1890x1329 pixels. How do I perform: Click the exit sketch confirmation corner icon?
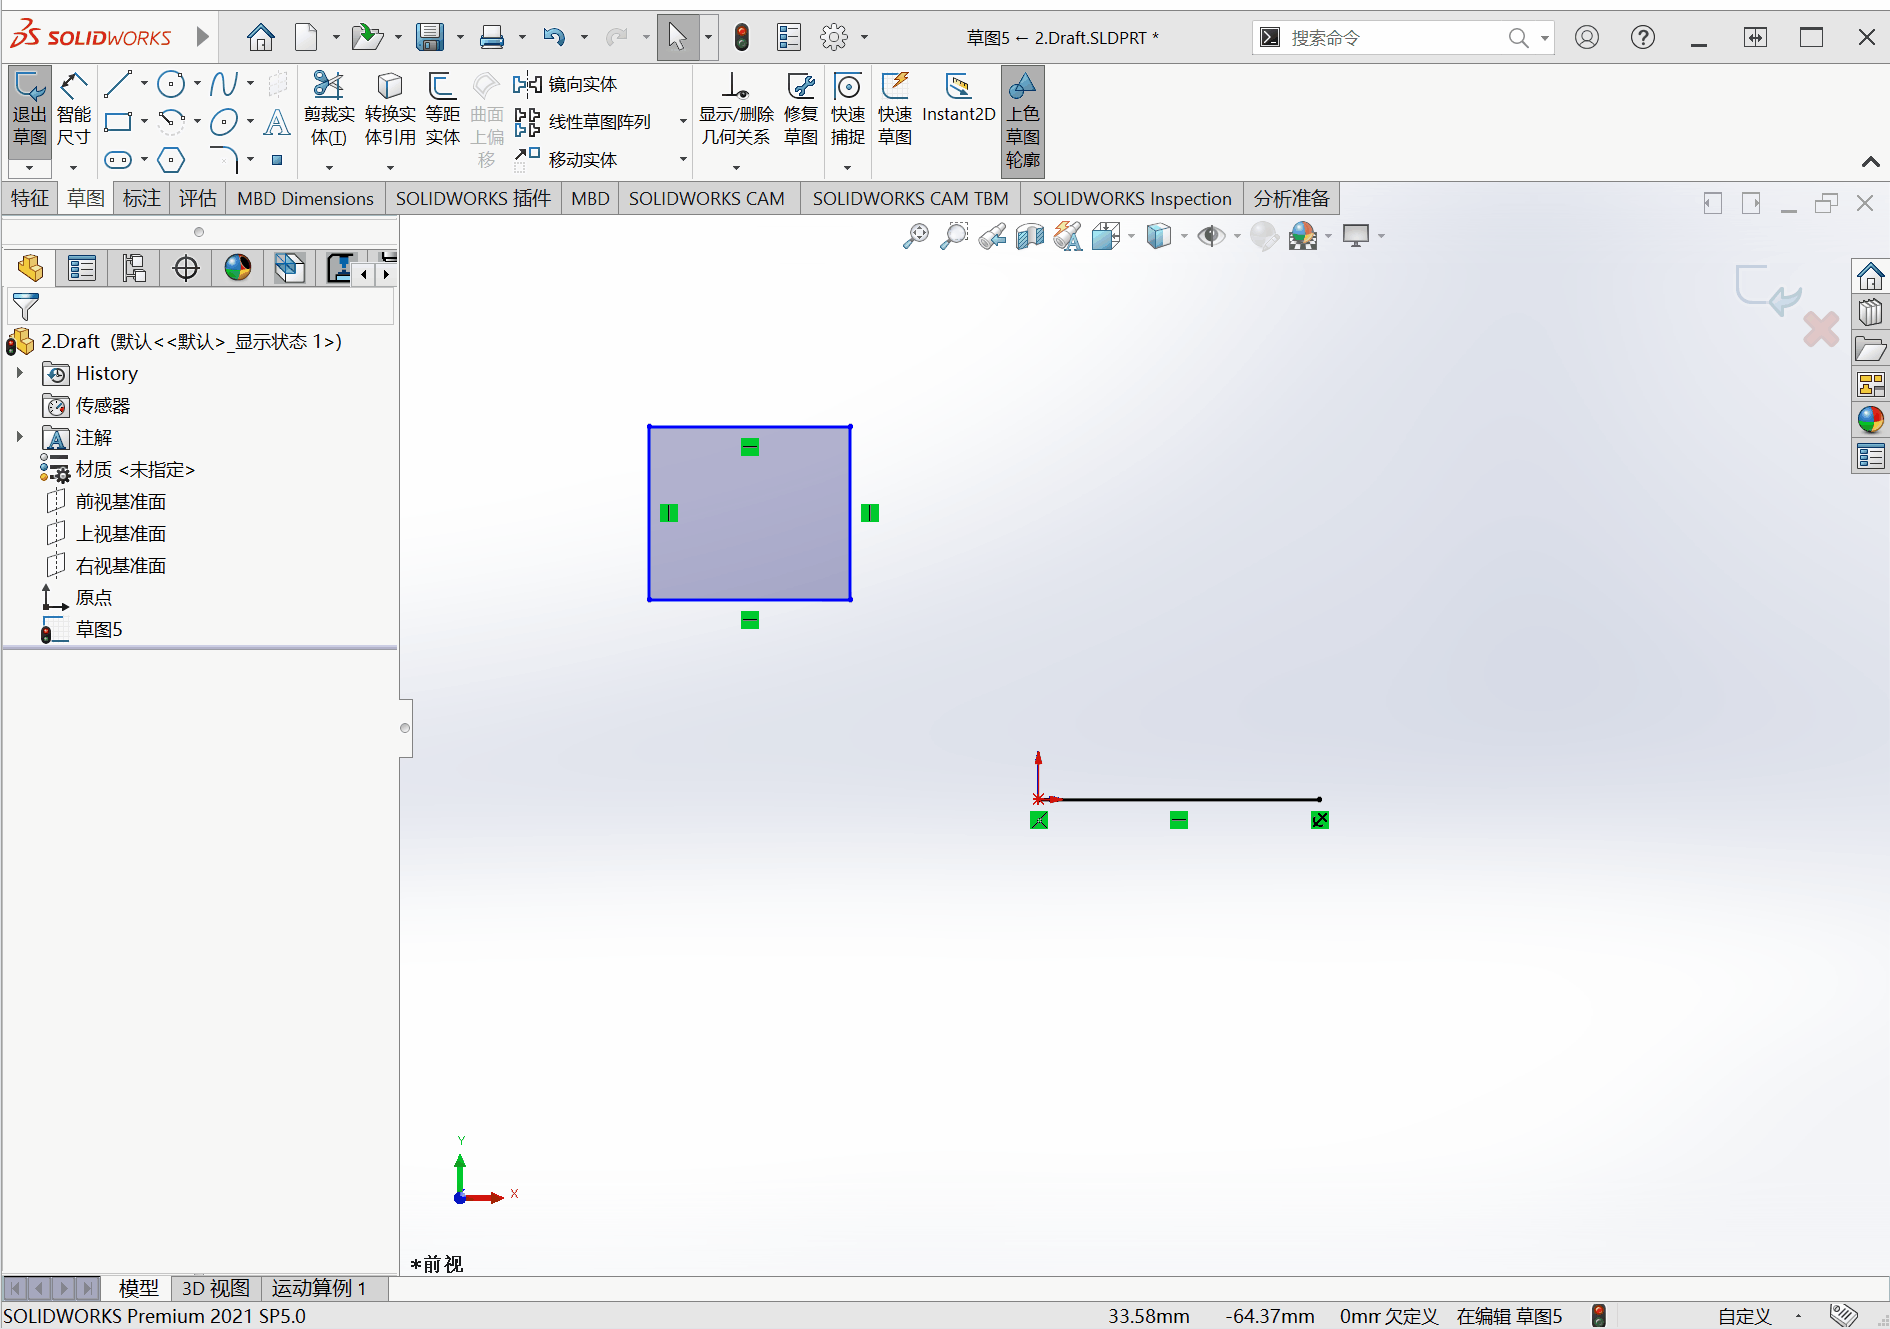coord(1768,290)
